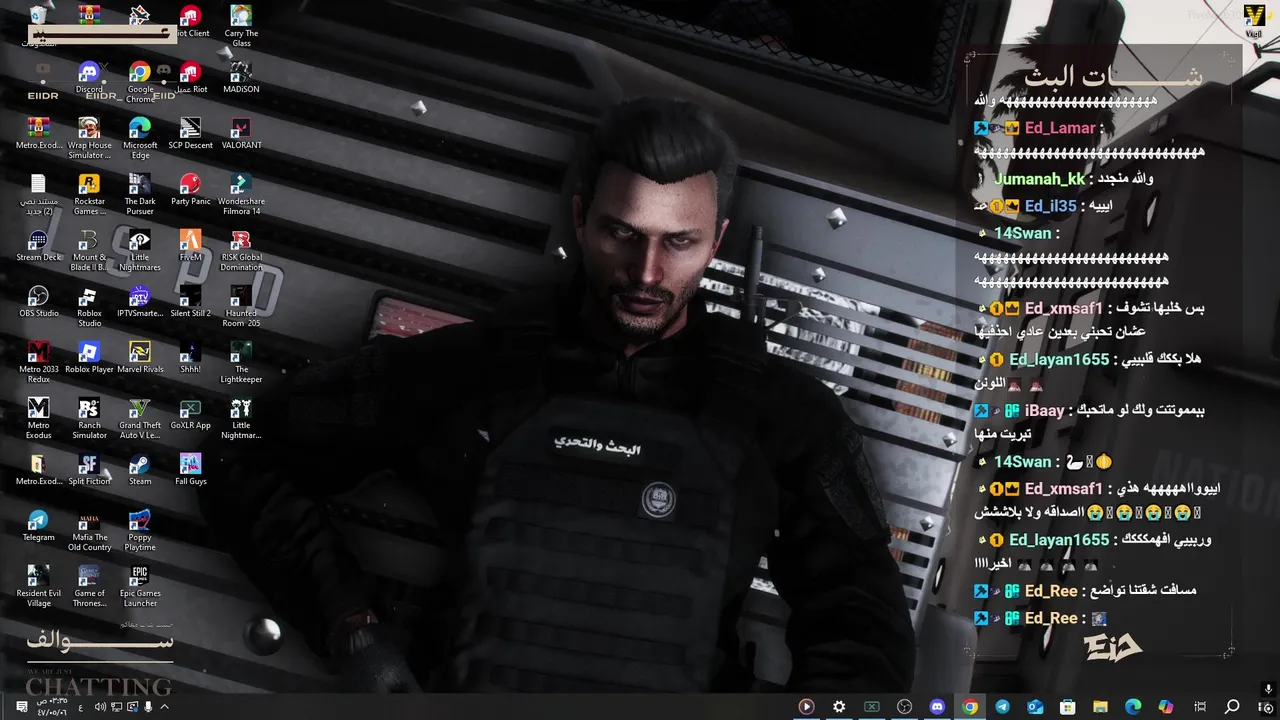Open the Google Chrome desktop shortcut

(x=140, y=82)
